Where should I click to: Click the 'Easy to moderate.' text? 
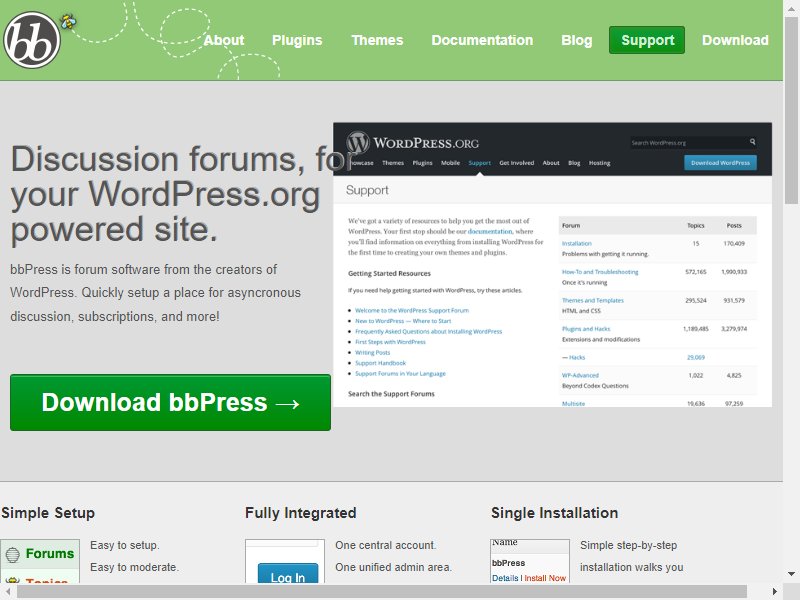(x=135, y=567)
